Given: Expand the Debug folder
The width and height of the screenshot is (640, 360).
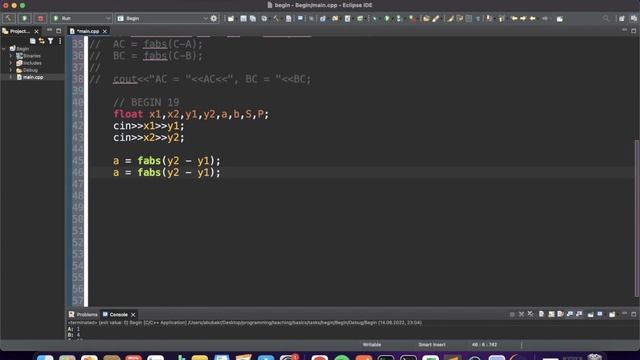Looking at the screenshot, I should coord(11,70).
